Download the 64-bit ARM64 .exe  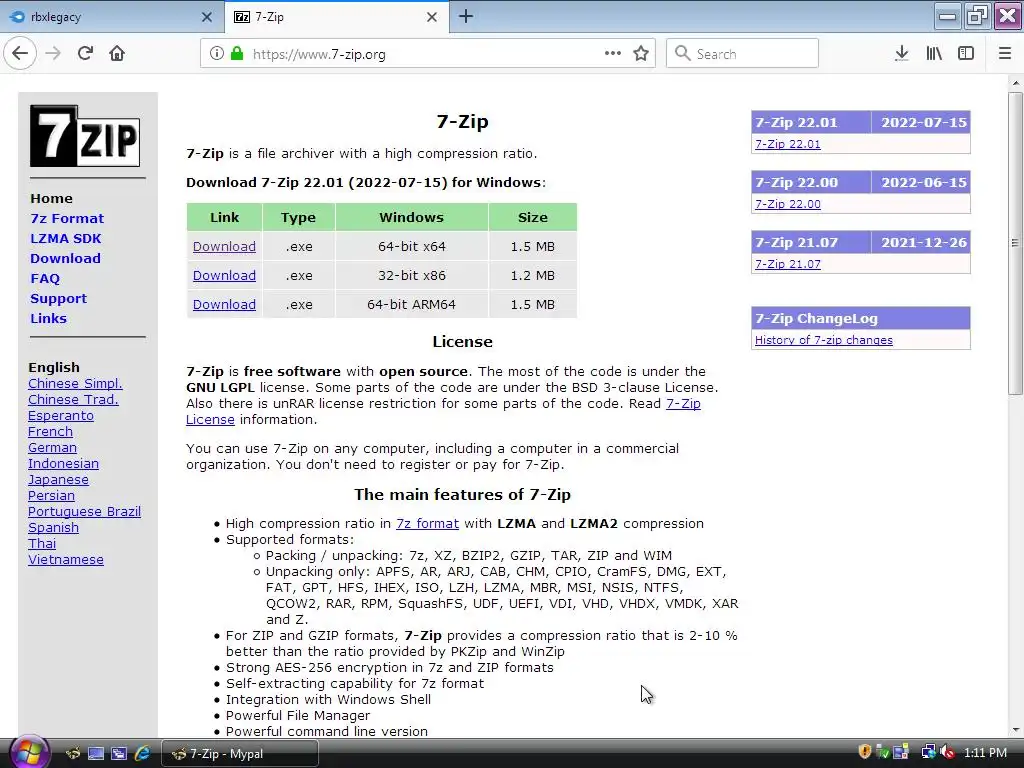click(x=224, y=304)
